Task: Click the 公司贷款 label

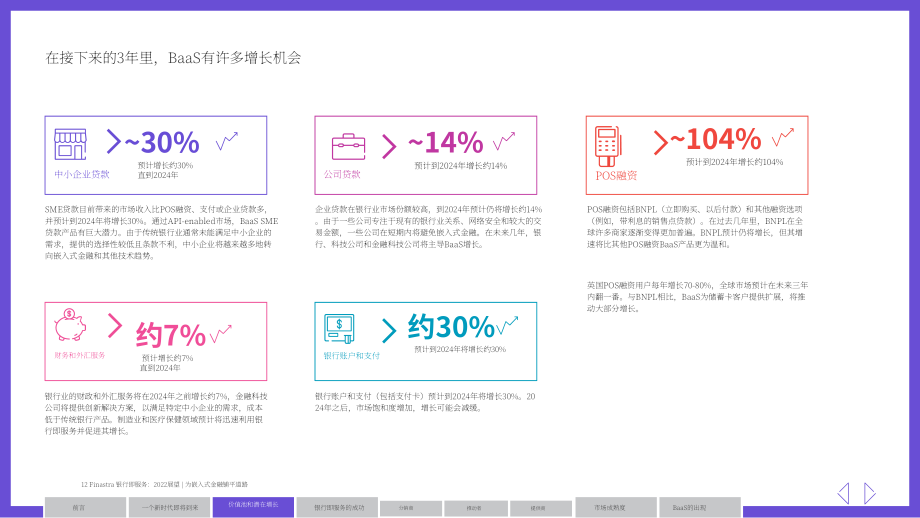Action: 342,174
